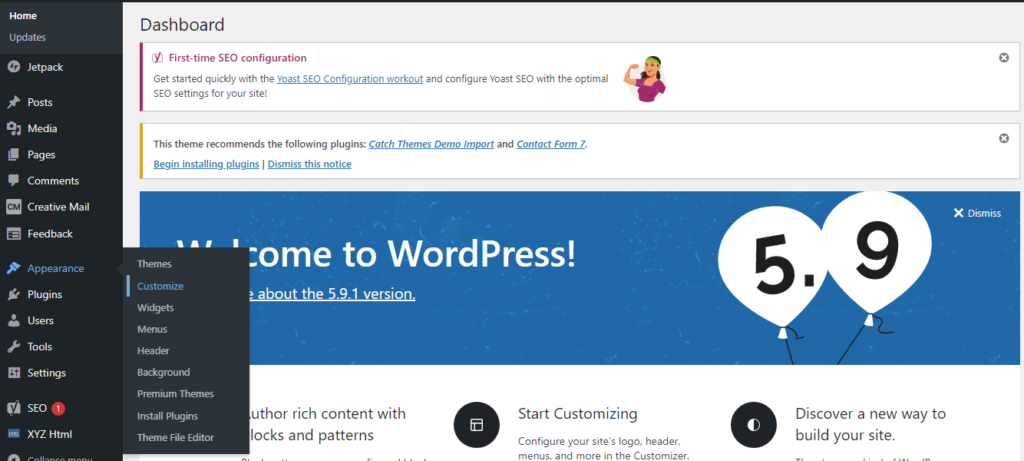Open Menus in Appearance flyout

(152, 329)
